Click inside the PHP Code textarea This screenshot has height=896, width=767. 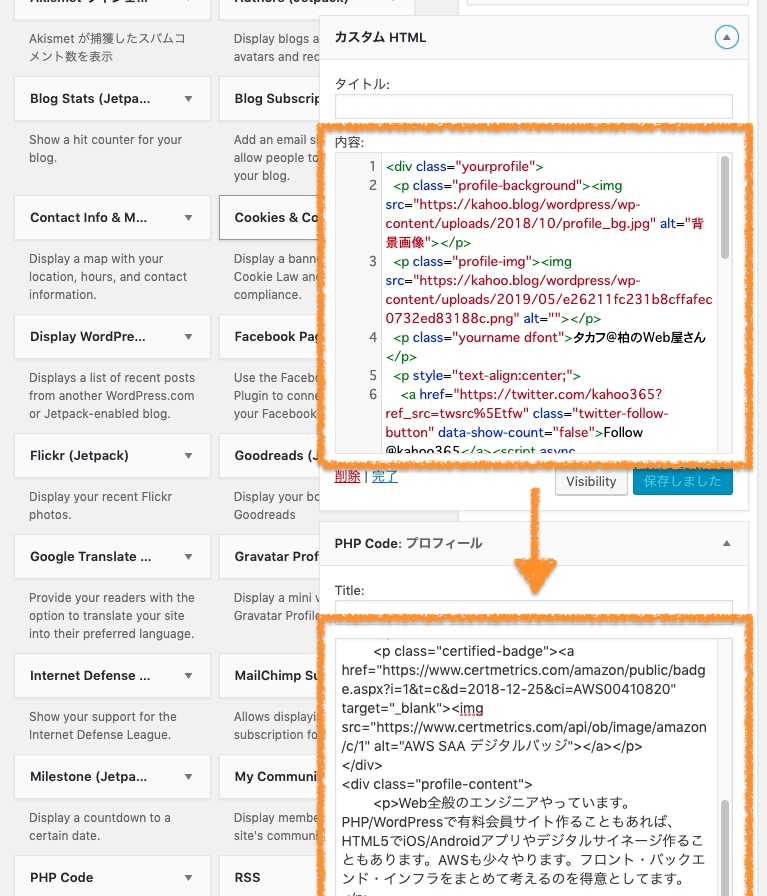click(x=530, y=760)
